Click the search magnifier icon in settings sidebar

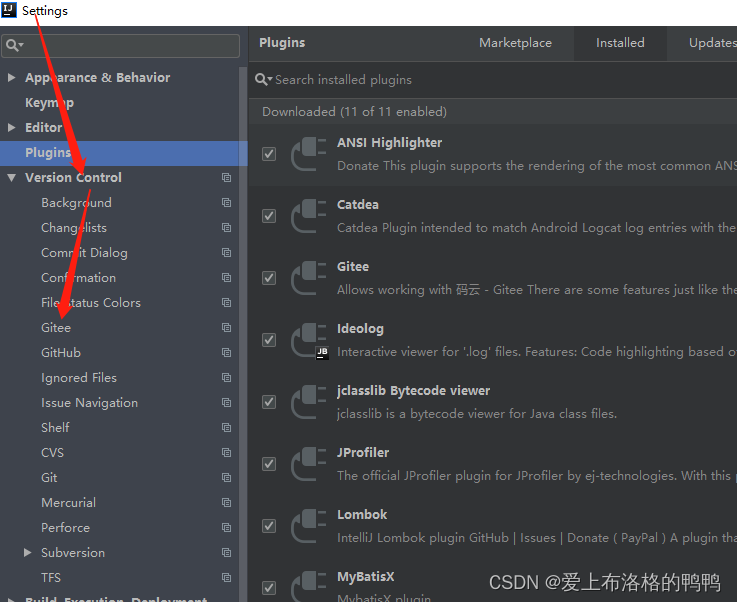[x=14, y=45]
